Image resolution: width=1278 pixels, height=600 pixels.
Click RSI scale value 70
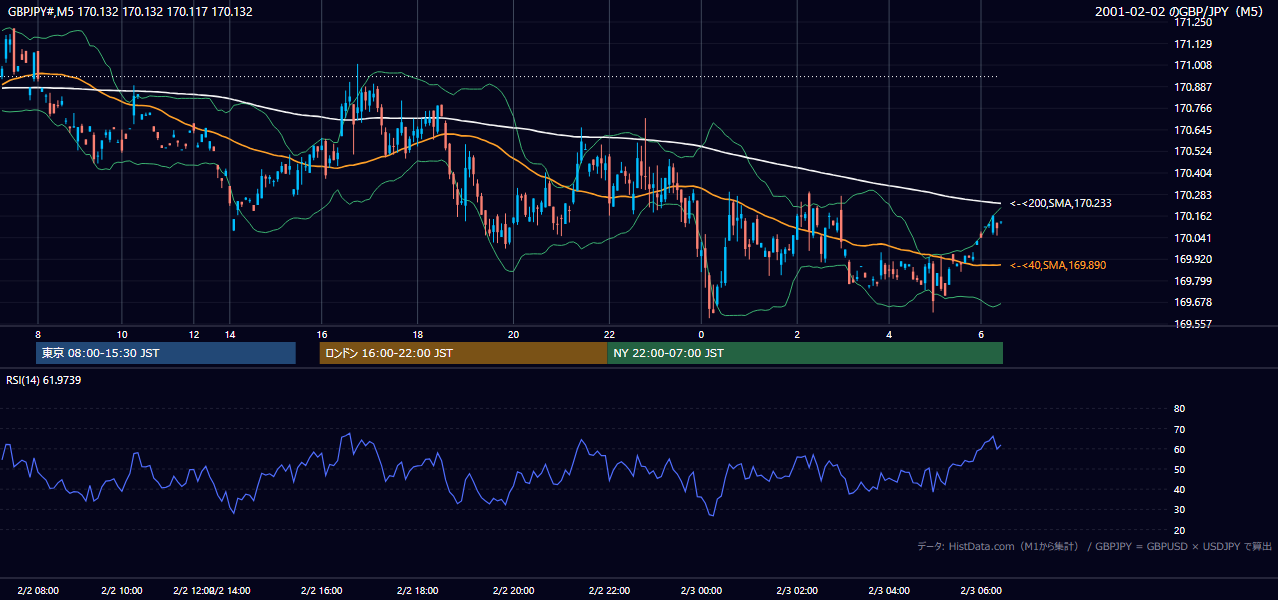(x=1179, y=429)
